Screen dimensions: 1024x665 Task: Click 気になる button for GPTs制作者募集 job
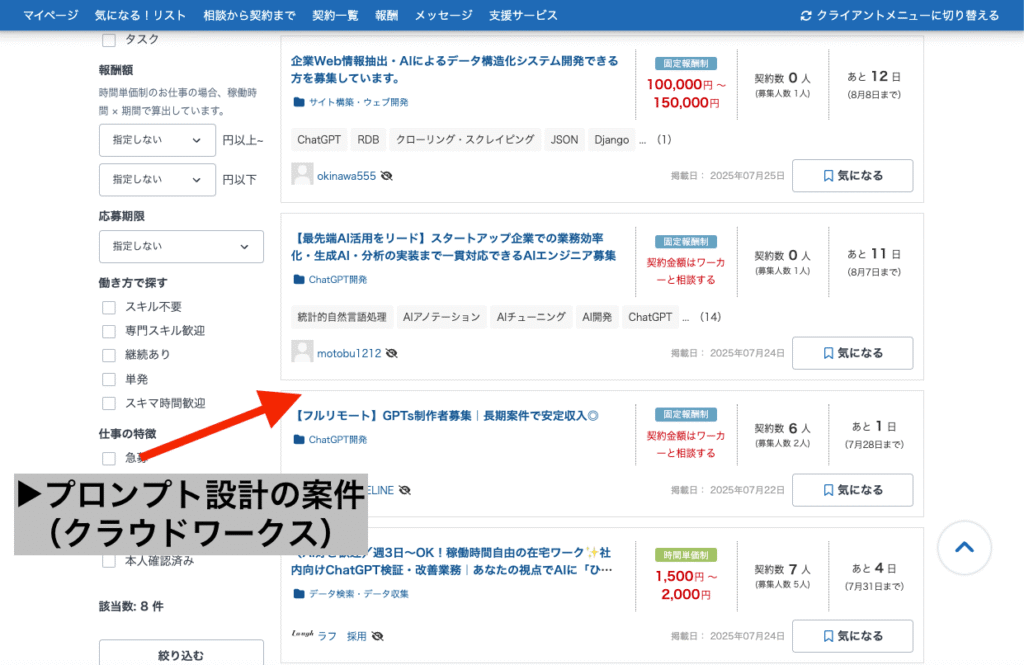(x=852, y=490)
